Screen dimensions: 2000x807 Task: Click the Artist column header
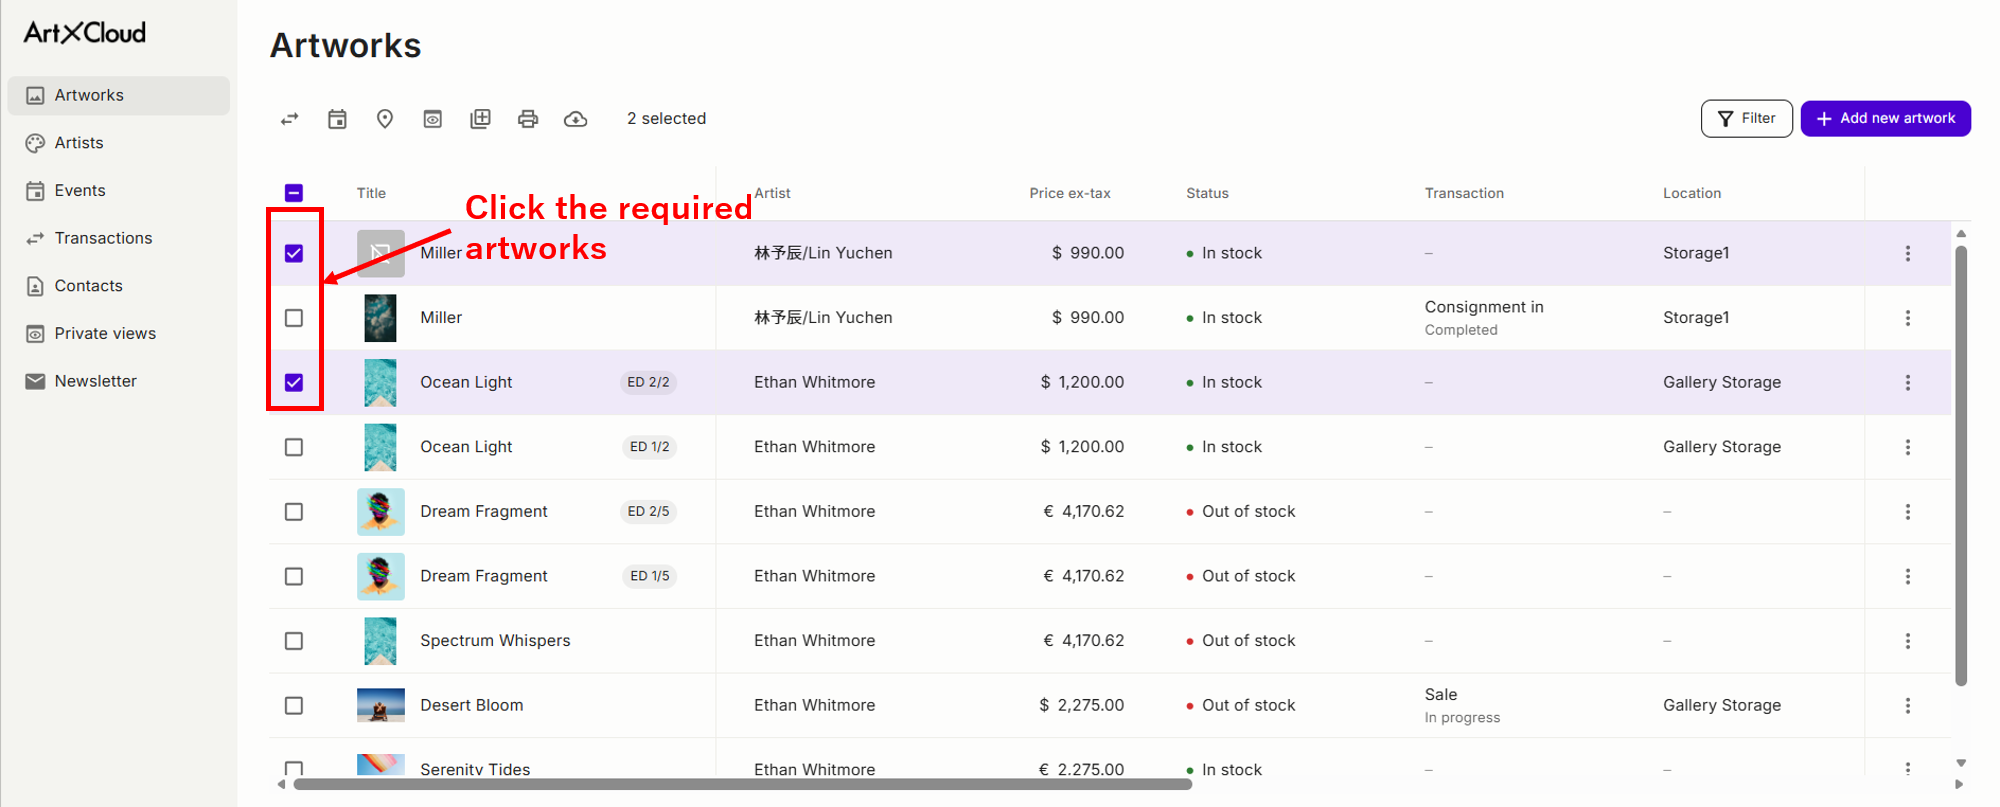(772, 193)
